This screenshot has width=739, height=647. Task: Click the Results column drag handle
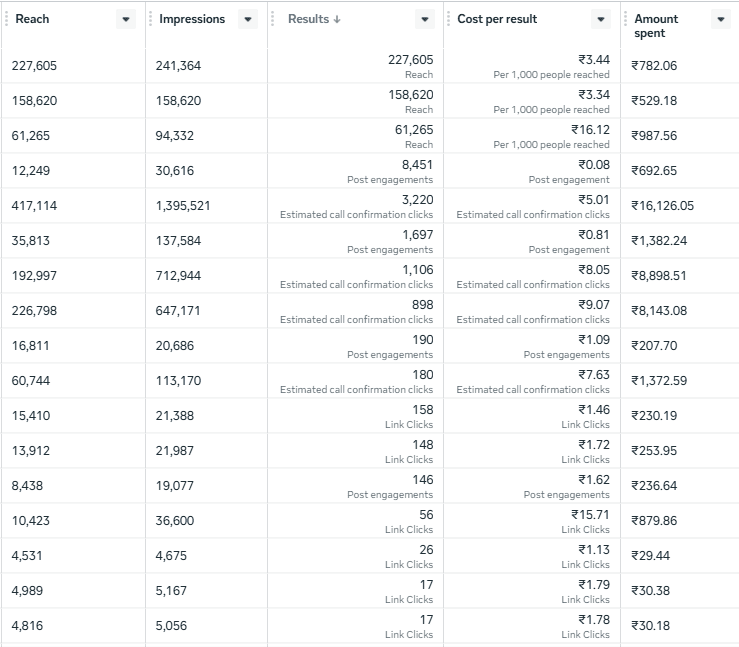coord(272,19)
